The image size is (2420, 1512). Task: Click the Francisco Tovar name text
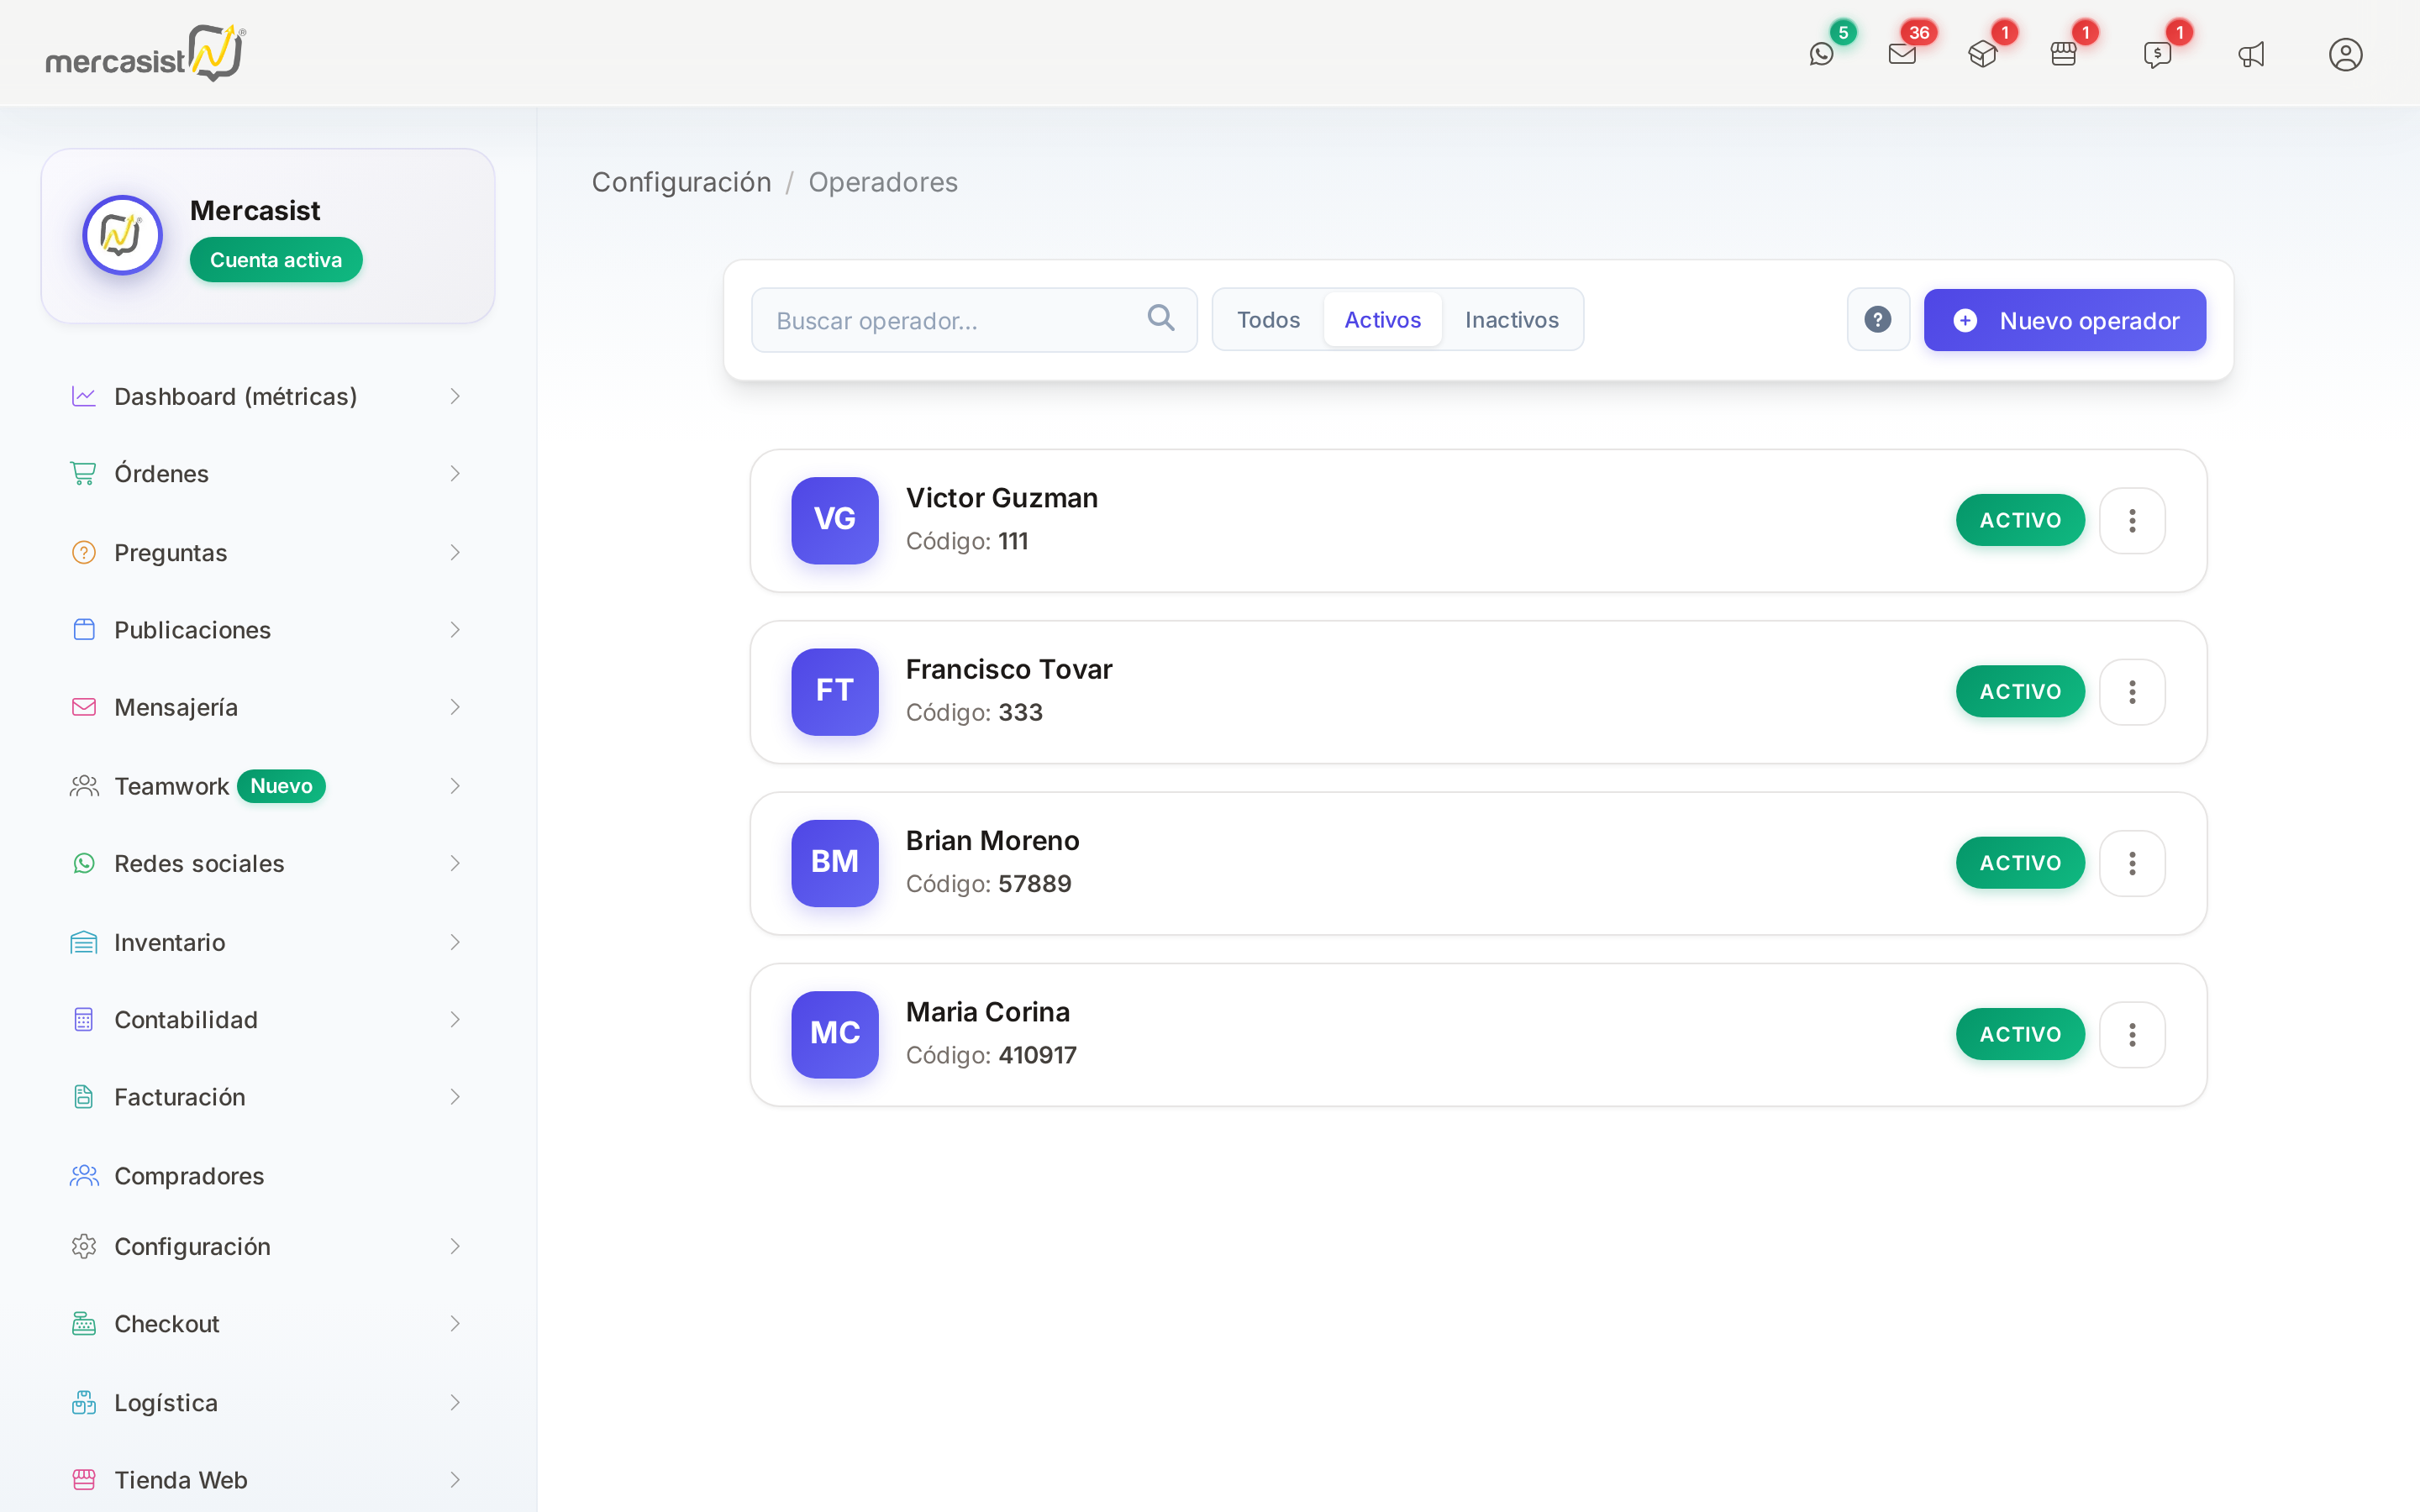[1008, 669]
